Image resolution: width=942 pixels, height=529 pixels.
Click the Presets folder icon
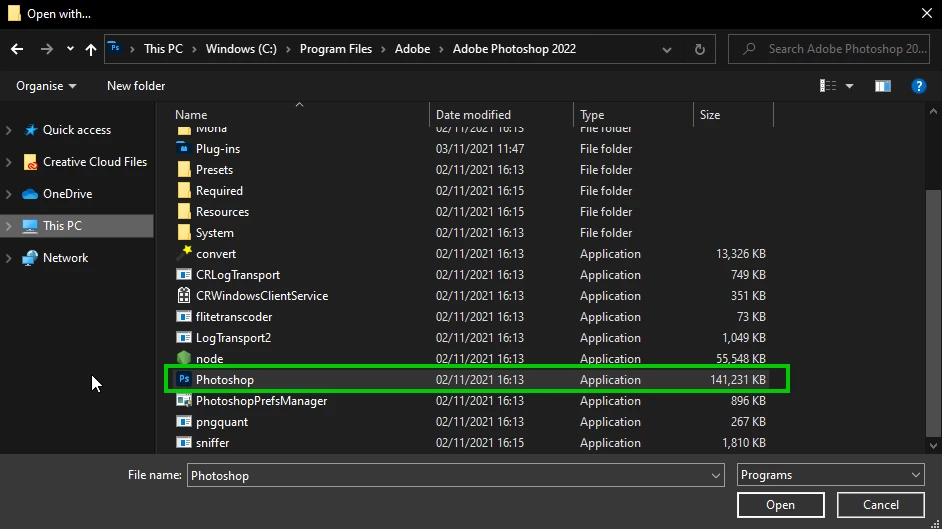tap(184, 169)
